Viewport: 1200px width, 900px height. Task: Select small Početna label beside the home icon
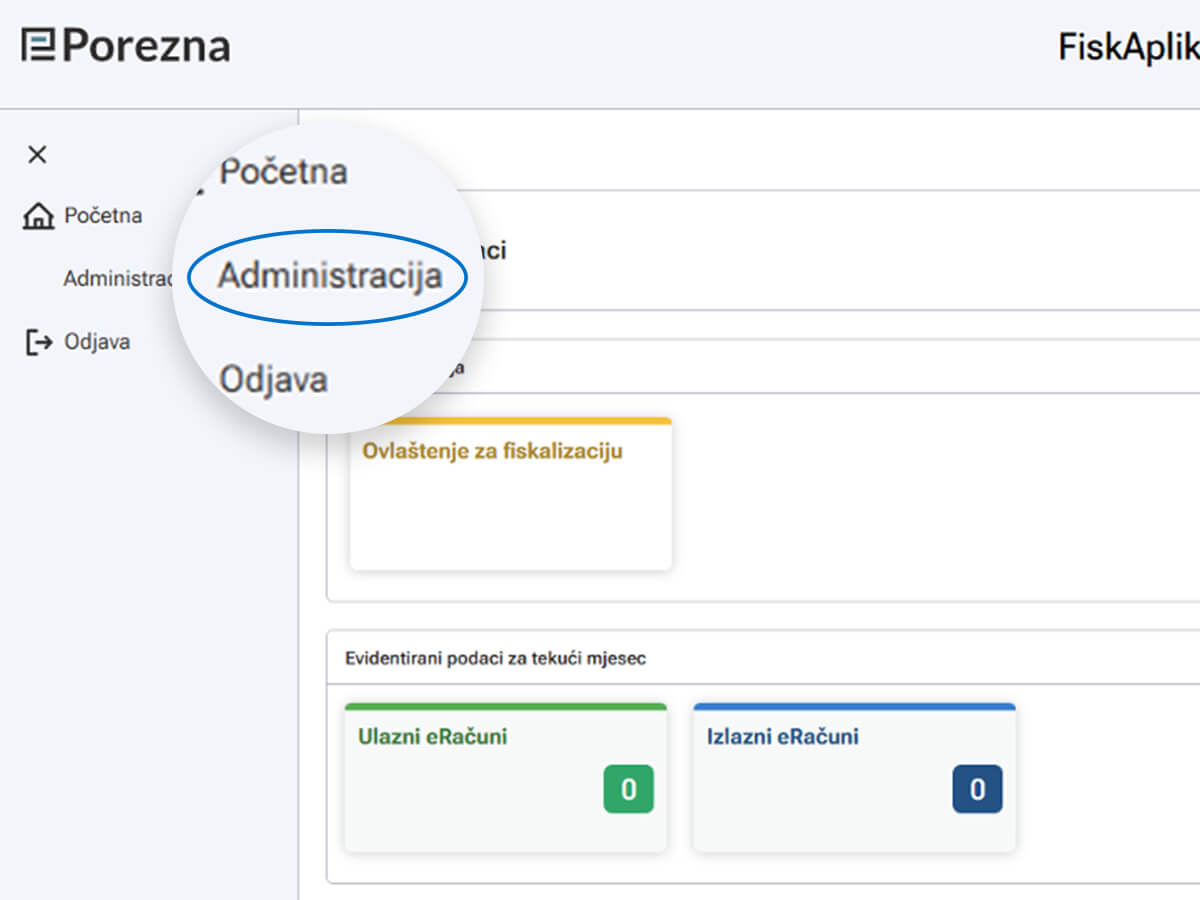pos(103,215)
